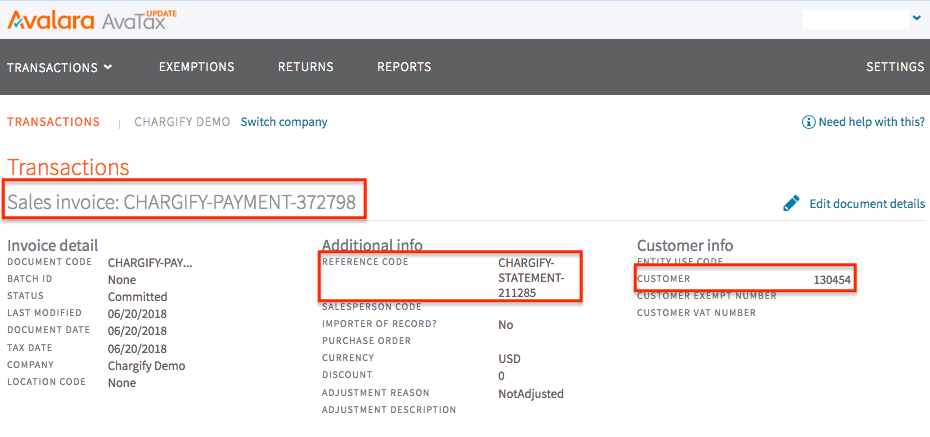Click the LAST MODIFIED date 06/20/2018
Image resolution: width=930 pixels, height=437 pixels.
tap(138, 314)
